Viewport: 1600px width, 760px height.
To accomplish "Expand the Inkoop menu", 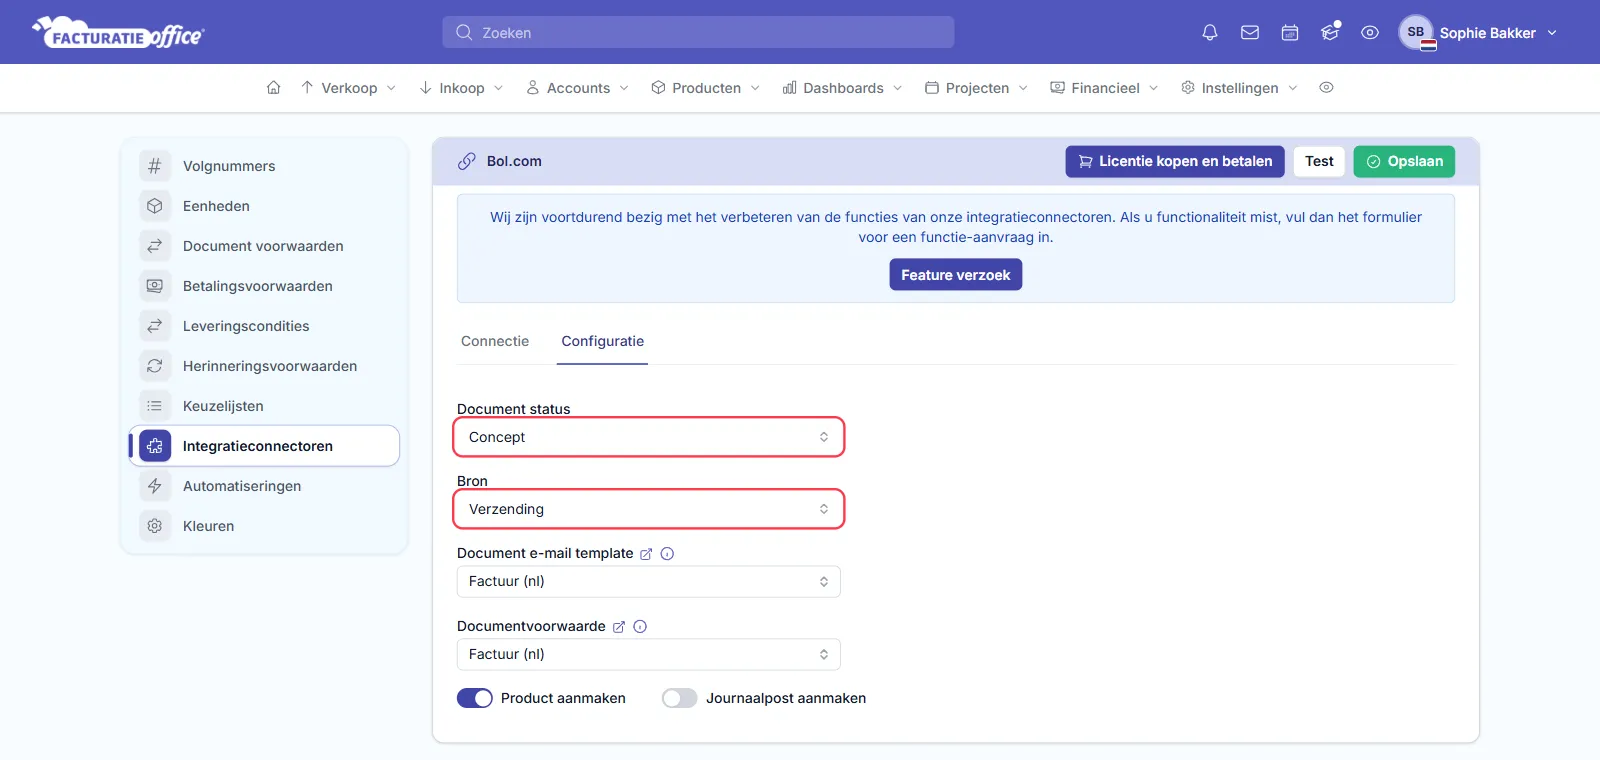I will pos(461,88).
